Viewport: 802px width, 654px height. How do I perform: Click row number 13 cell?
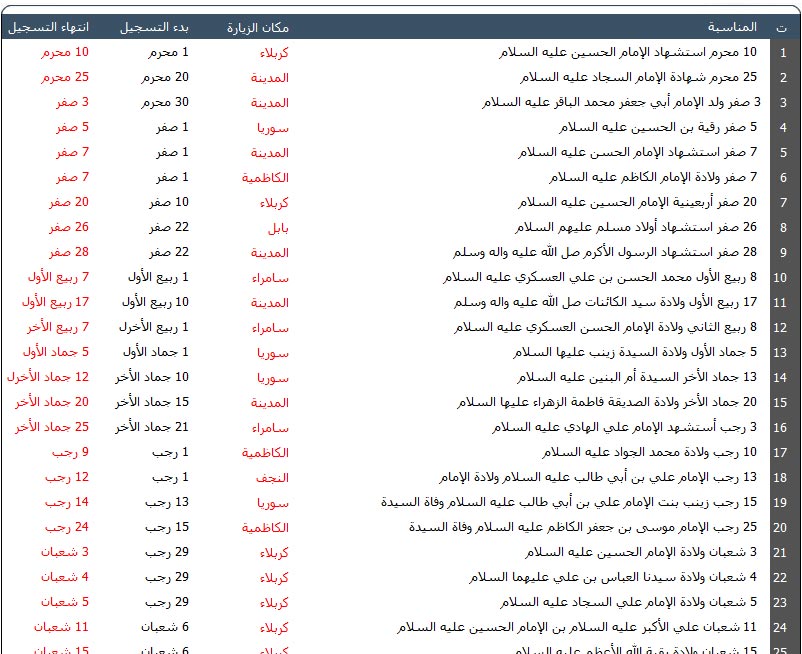(x=781, y=353)
